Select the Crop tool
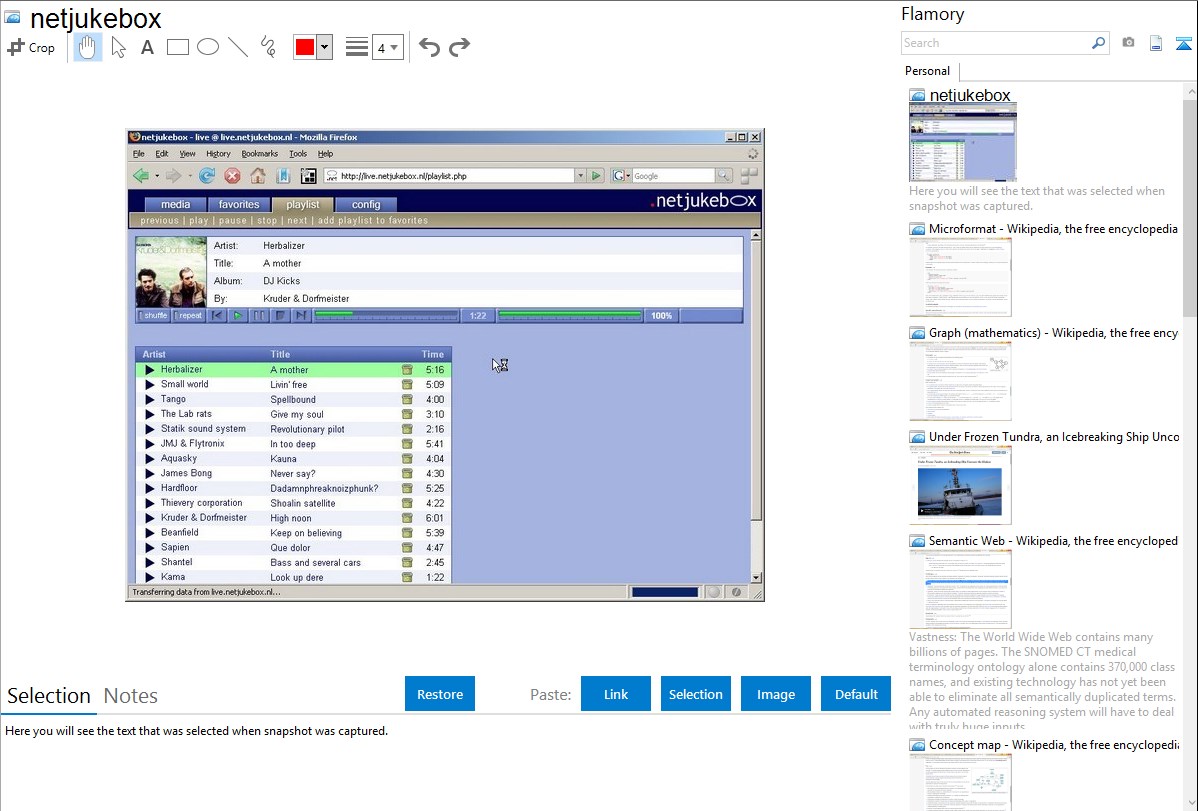The image size is (1198, 811). pyautogui.click(x=31, y=47)
